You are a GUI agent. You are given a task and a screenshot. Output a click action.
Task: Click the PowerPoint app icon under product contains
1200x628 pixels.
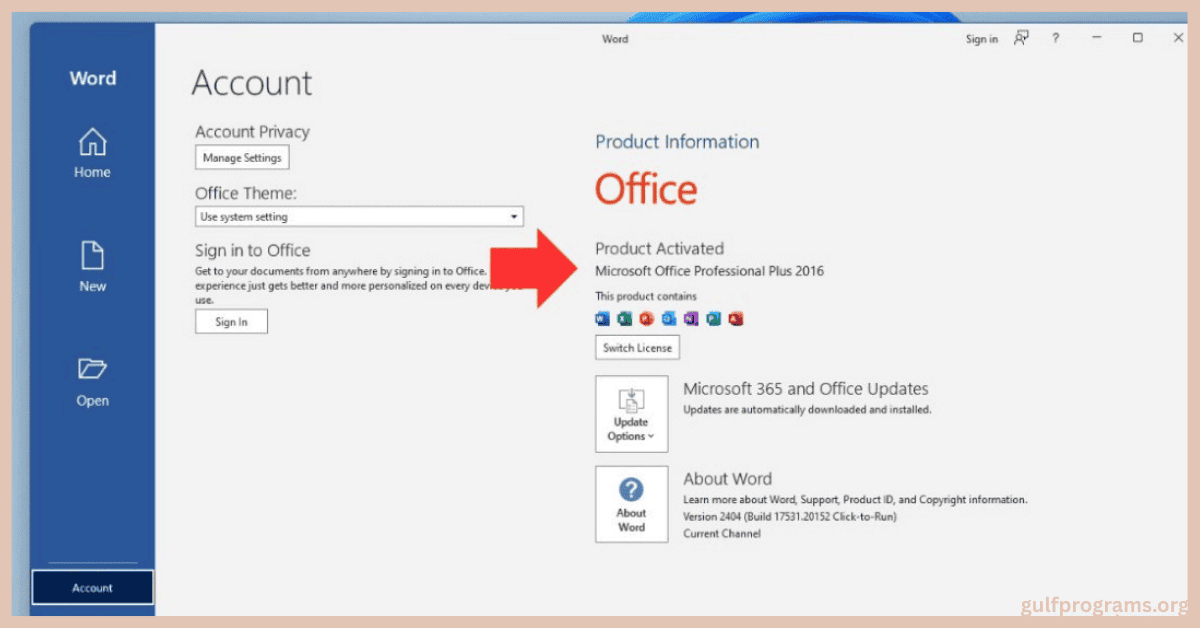point(646,319)
